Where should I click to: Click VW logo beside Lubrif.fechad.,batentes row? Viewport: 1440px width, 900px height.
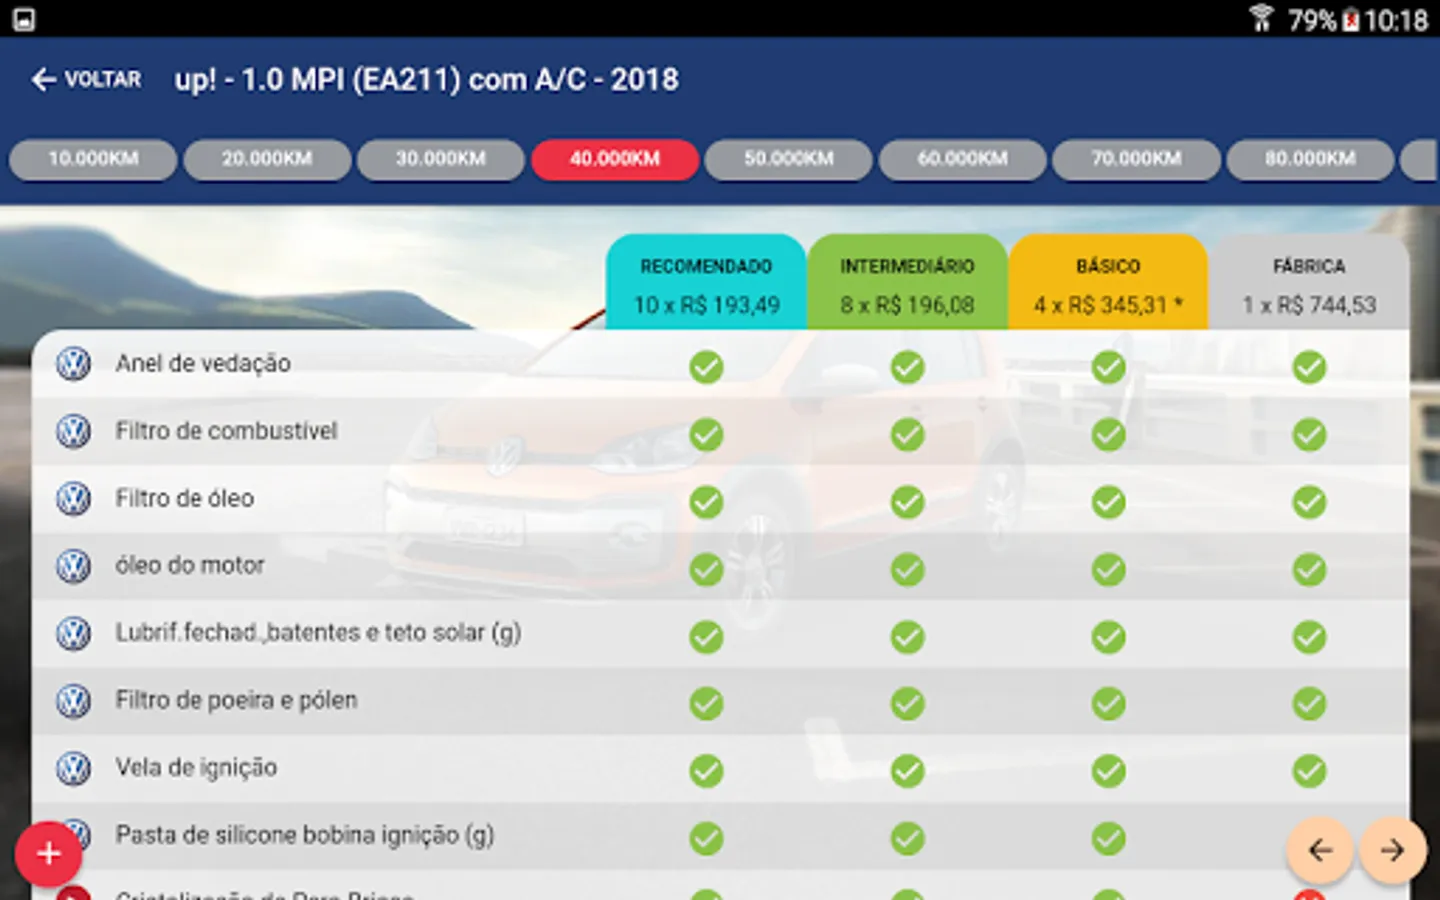tap(73, 633)
